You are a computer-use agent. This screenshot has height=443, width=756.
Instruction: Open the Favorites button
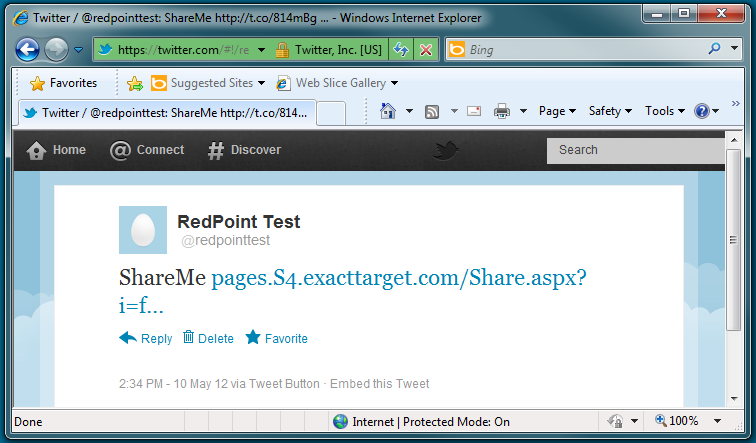(64, 83)
